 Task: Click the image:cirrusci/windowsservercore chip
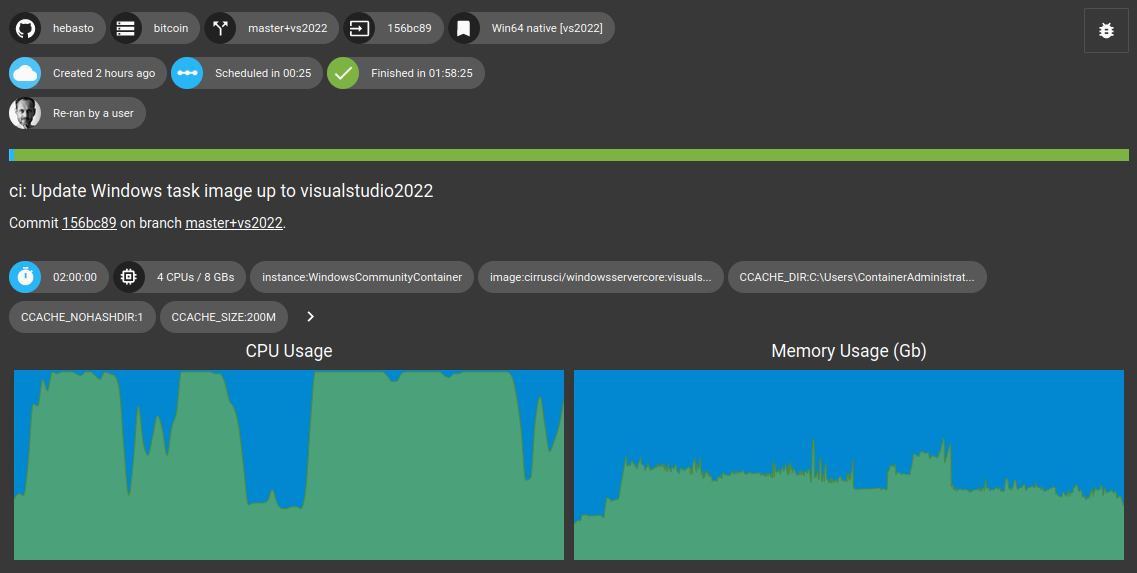point(600,277)
